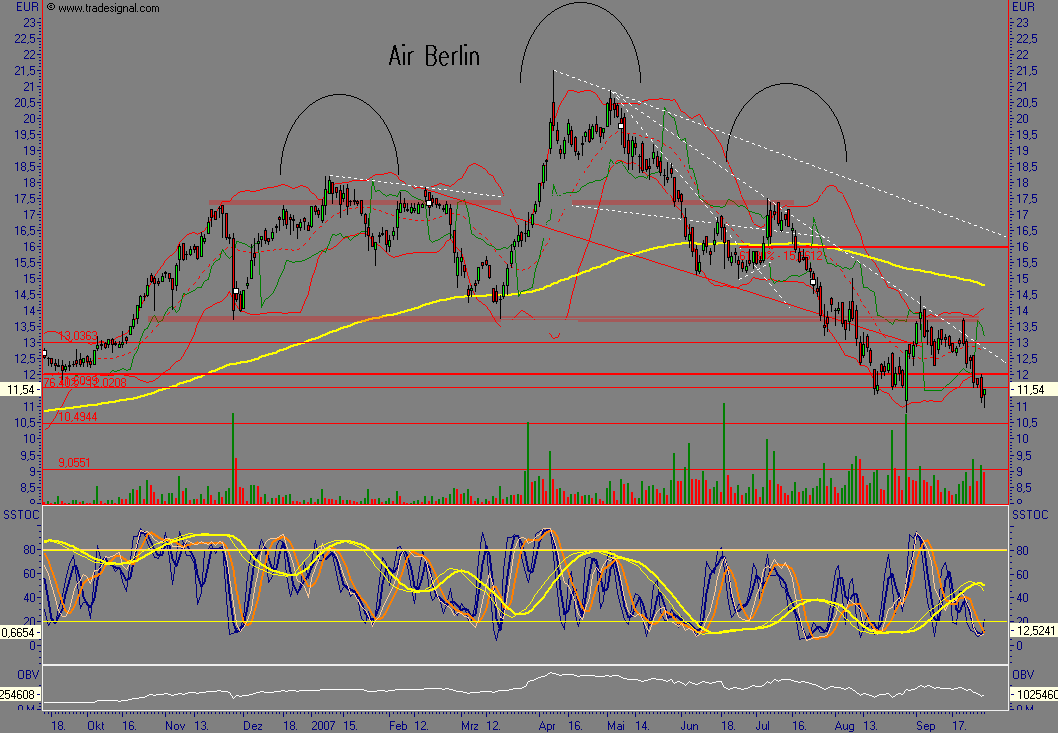Click the 9,0551 level label
1058x733 pixels.
[76, 463]
